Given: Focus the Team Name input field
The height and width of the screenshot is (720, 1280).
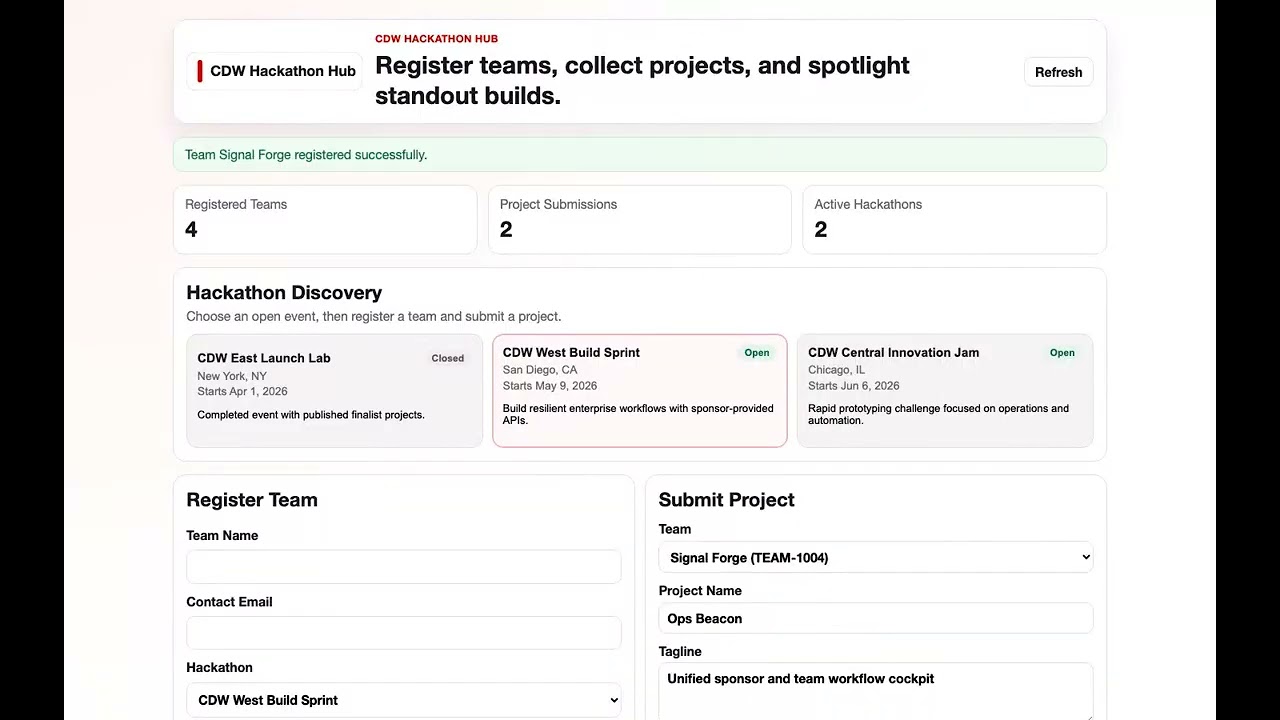Looking at the screenshot, I should click(403, 566).
